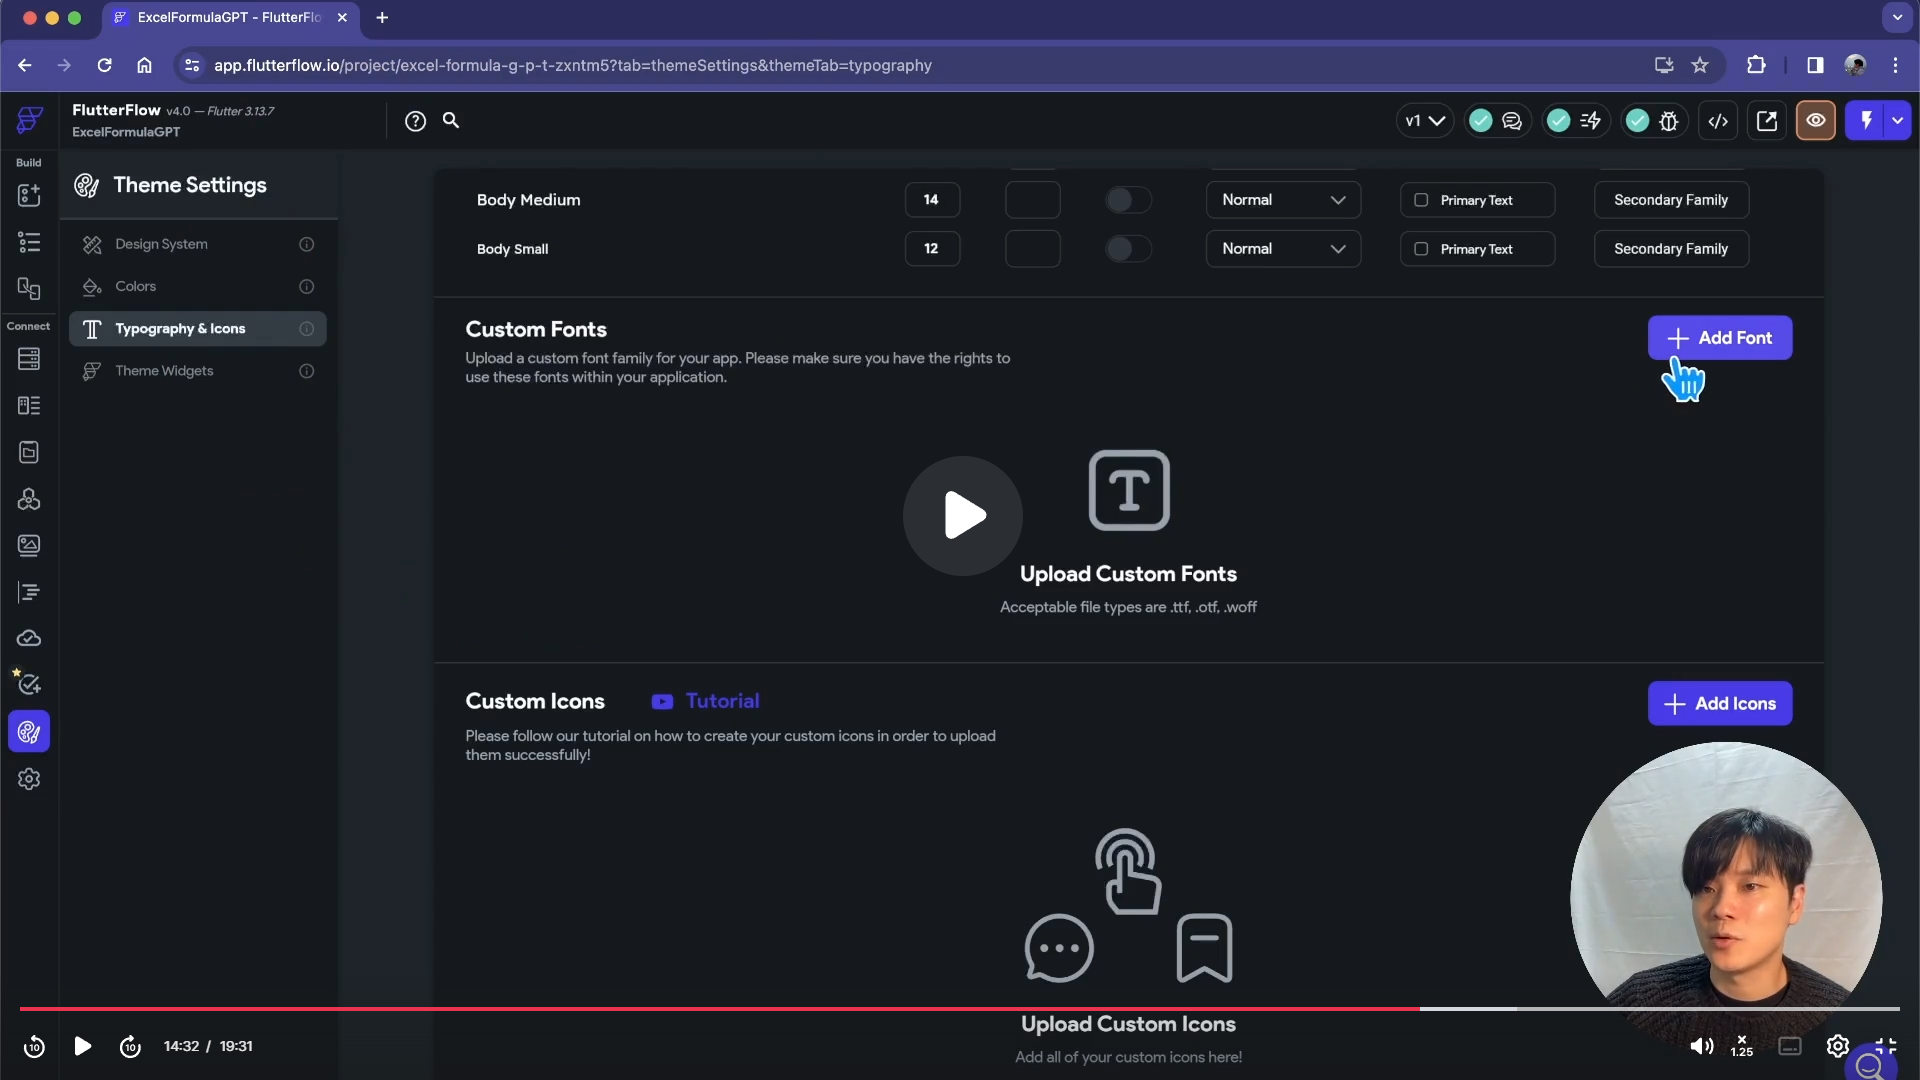Reload the browser page
This screenshot has height=1080, width=1920.
[104, 66]
